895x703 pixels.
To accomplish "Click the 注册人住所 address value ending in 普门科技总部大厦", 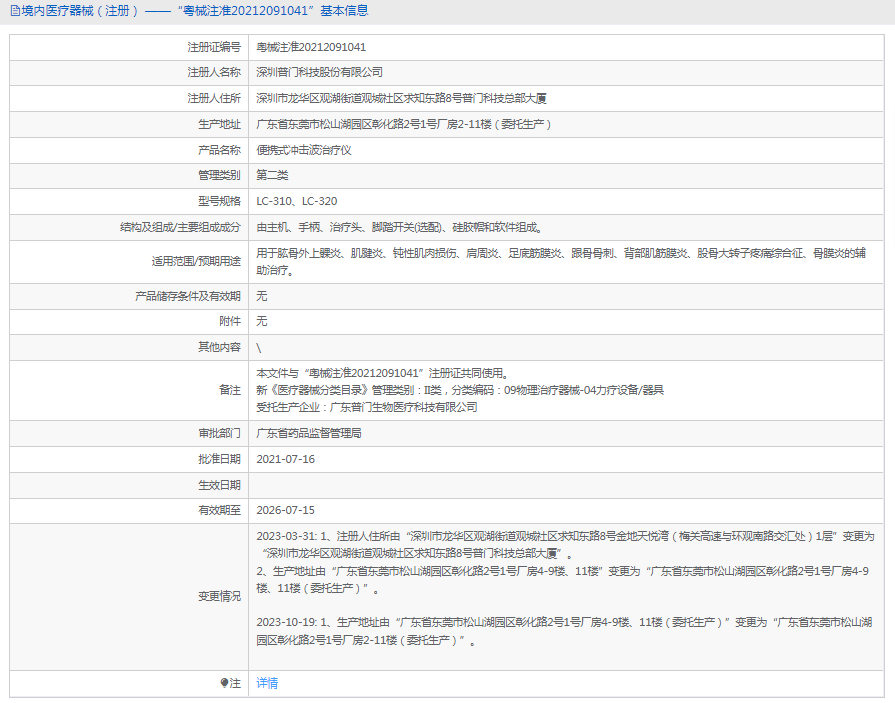I will tap(401, 98).
